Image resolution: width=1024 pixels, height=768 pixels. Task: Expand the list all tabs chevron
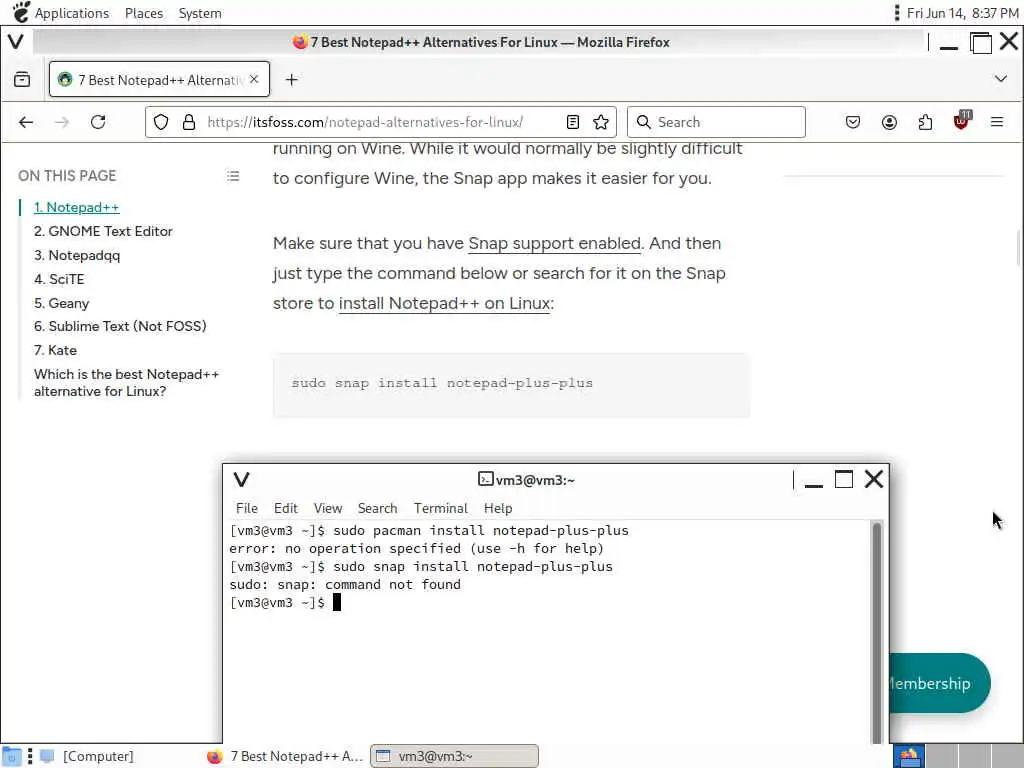1000,79
